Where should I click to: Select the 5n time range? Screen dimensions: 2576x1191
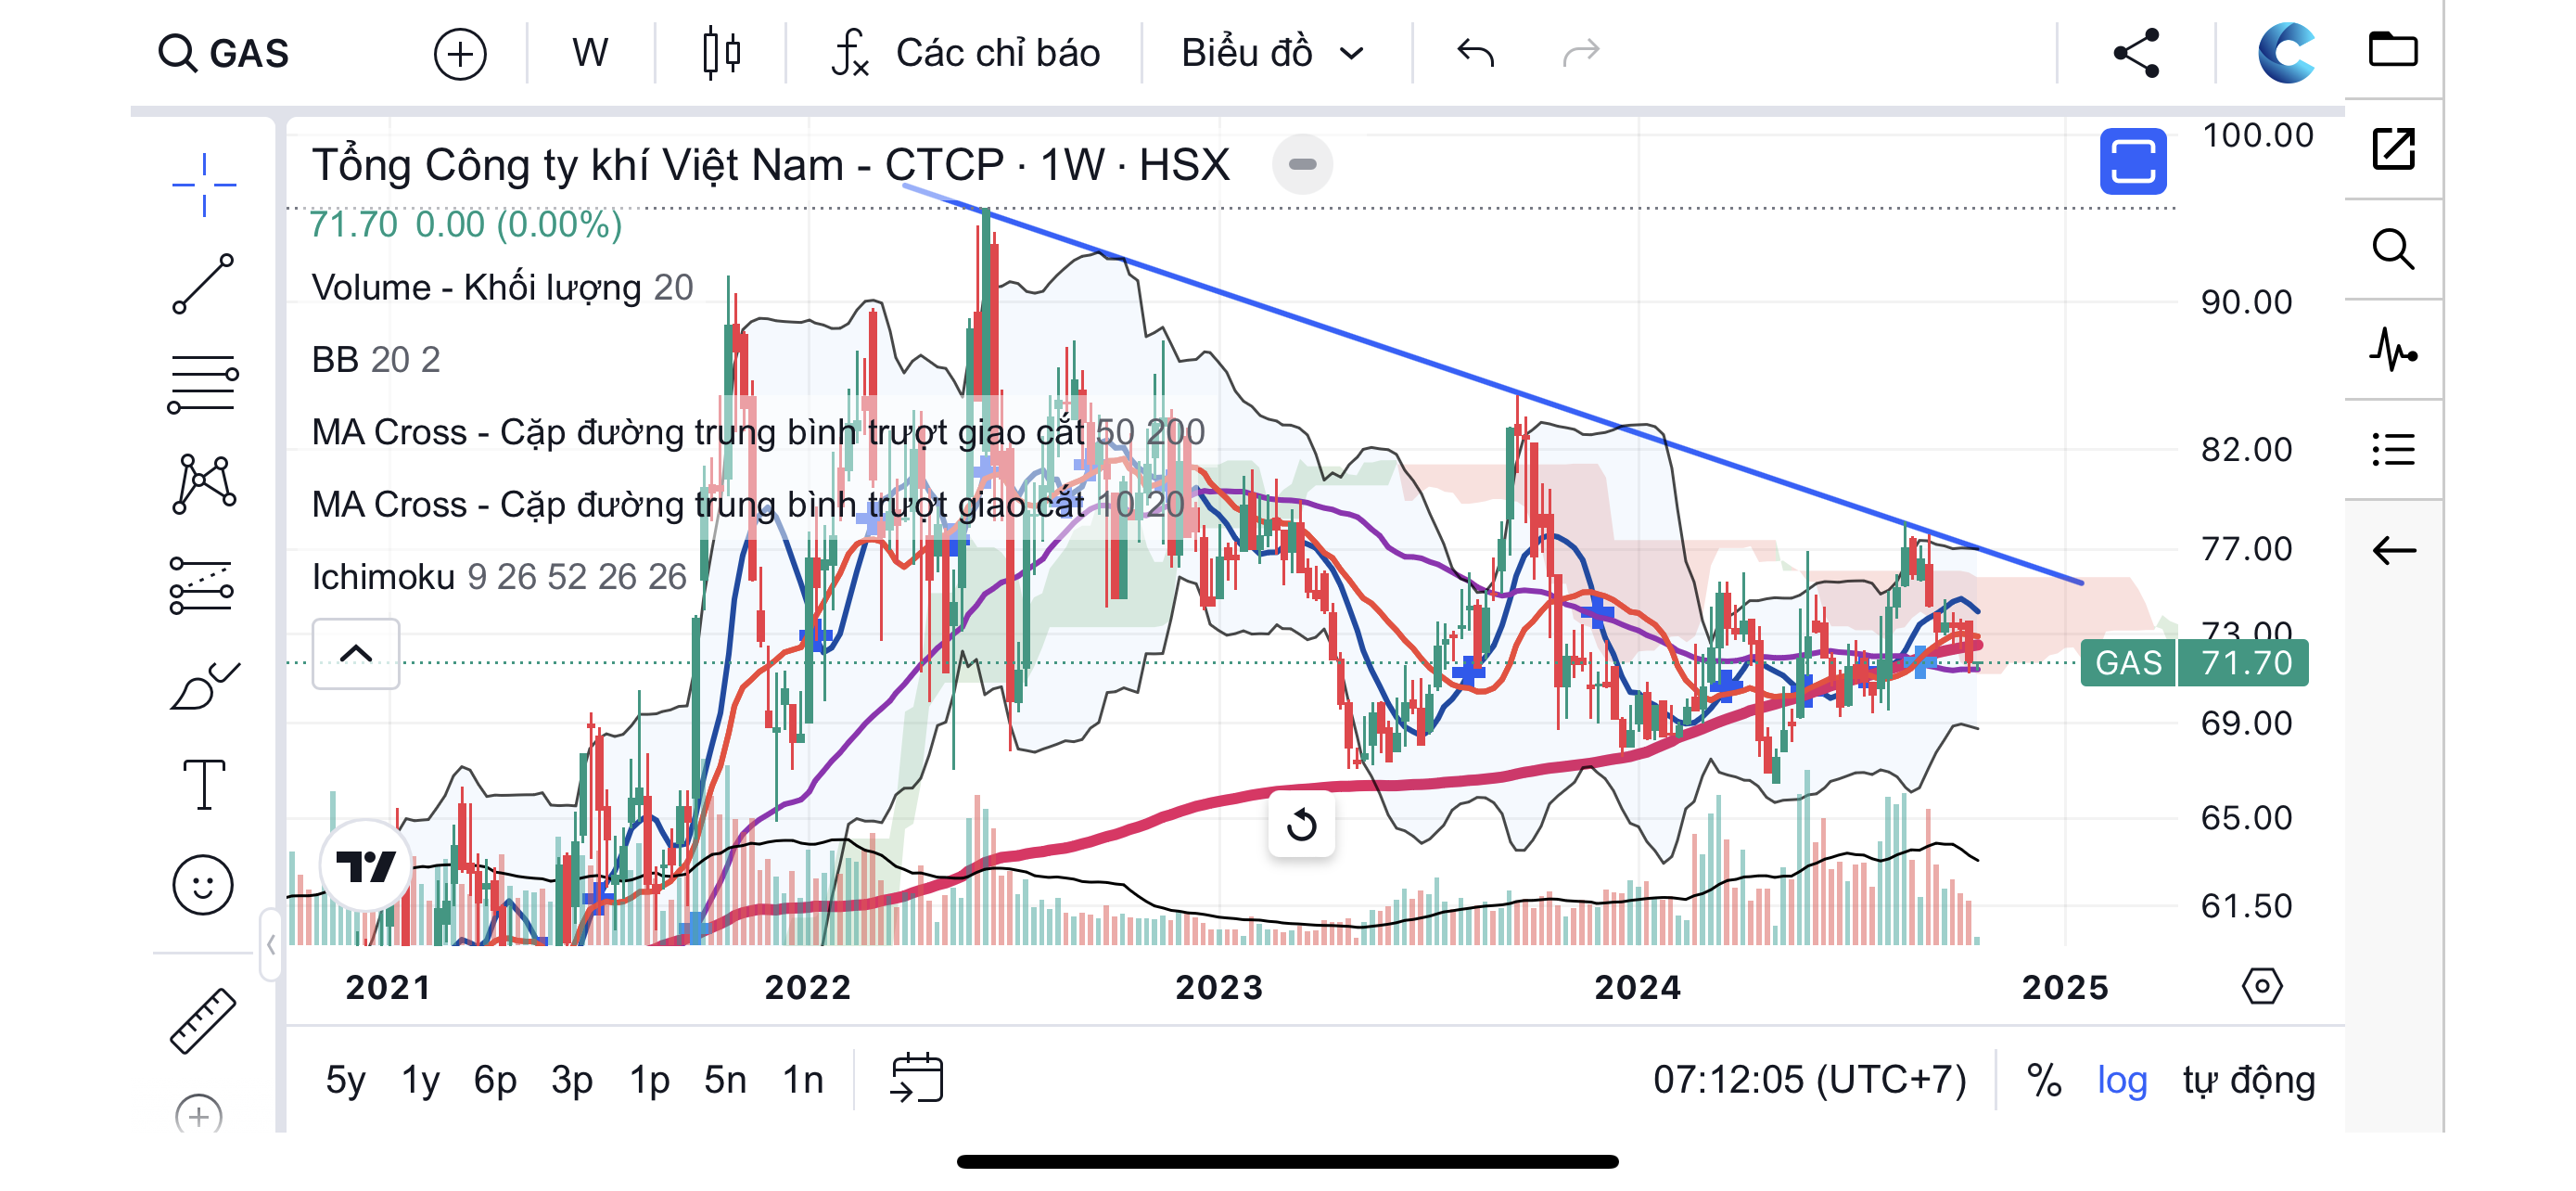tap(725, 1080)
